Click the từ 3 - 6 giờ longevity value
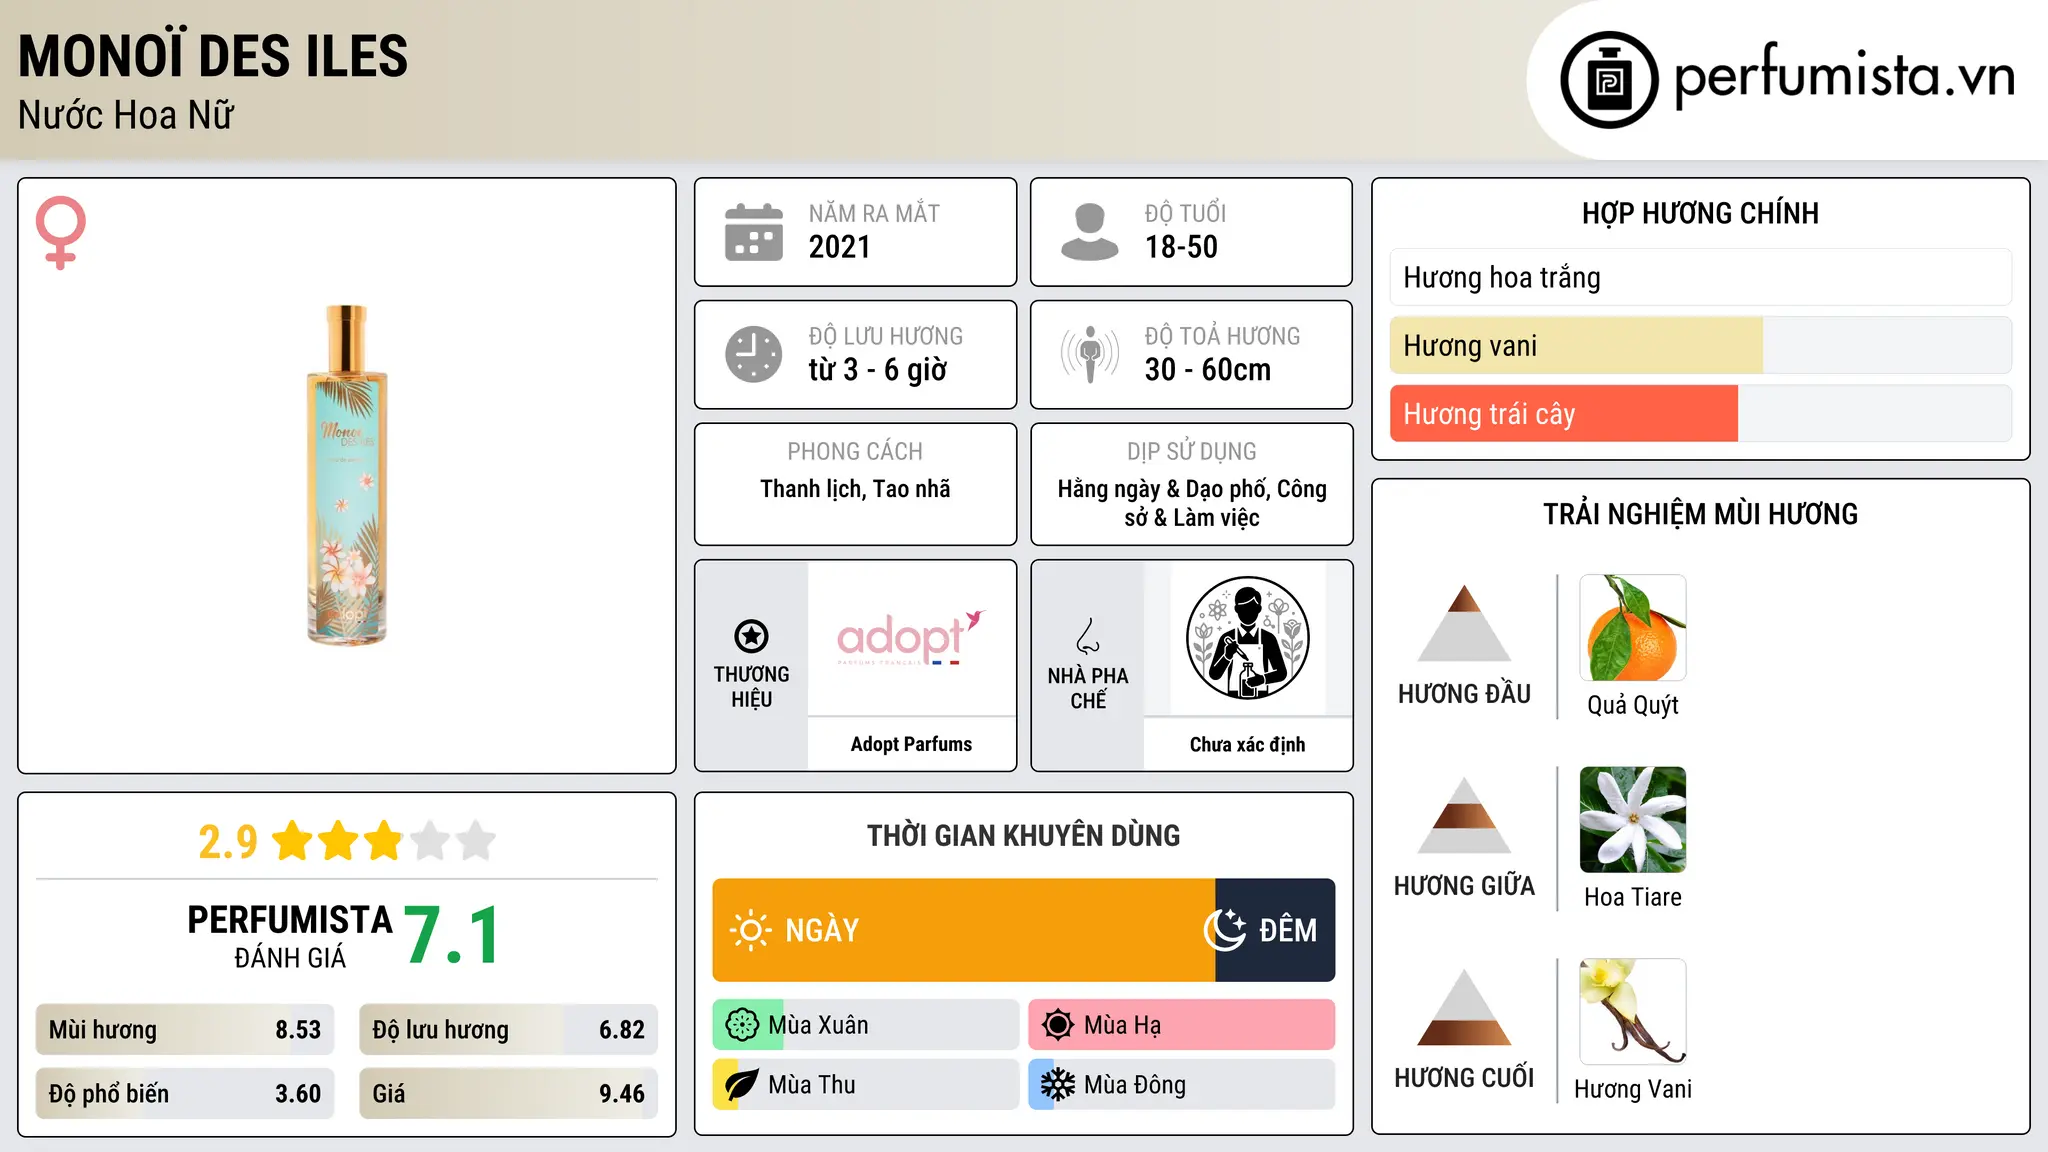Viewport: 2048px width, 1152px height. coord(878,370)
